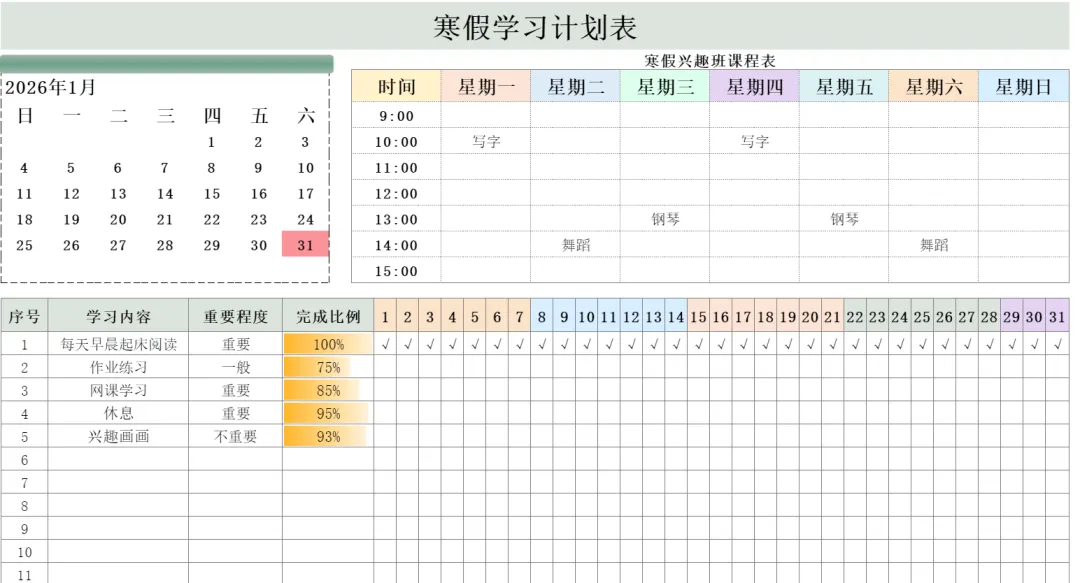The image size is (1080, 583).
Task: Click the 12:00 time cell
Action: click(x=396, y=194)
